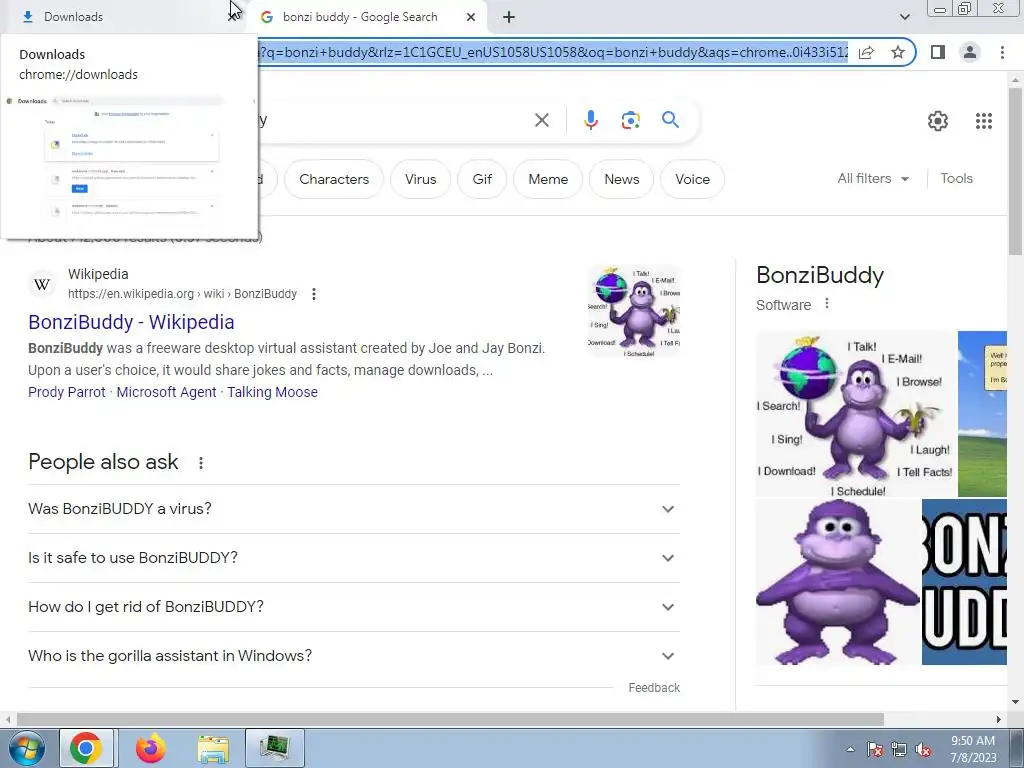Image resolution: width=1024 pixels, height=768 pixels.
Task: Open the monitor app in taskbar
Action: tap(274, 748)
